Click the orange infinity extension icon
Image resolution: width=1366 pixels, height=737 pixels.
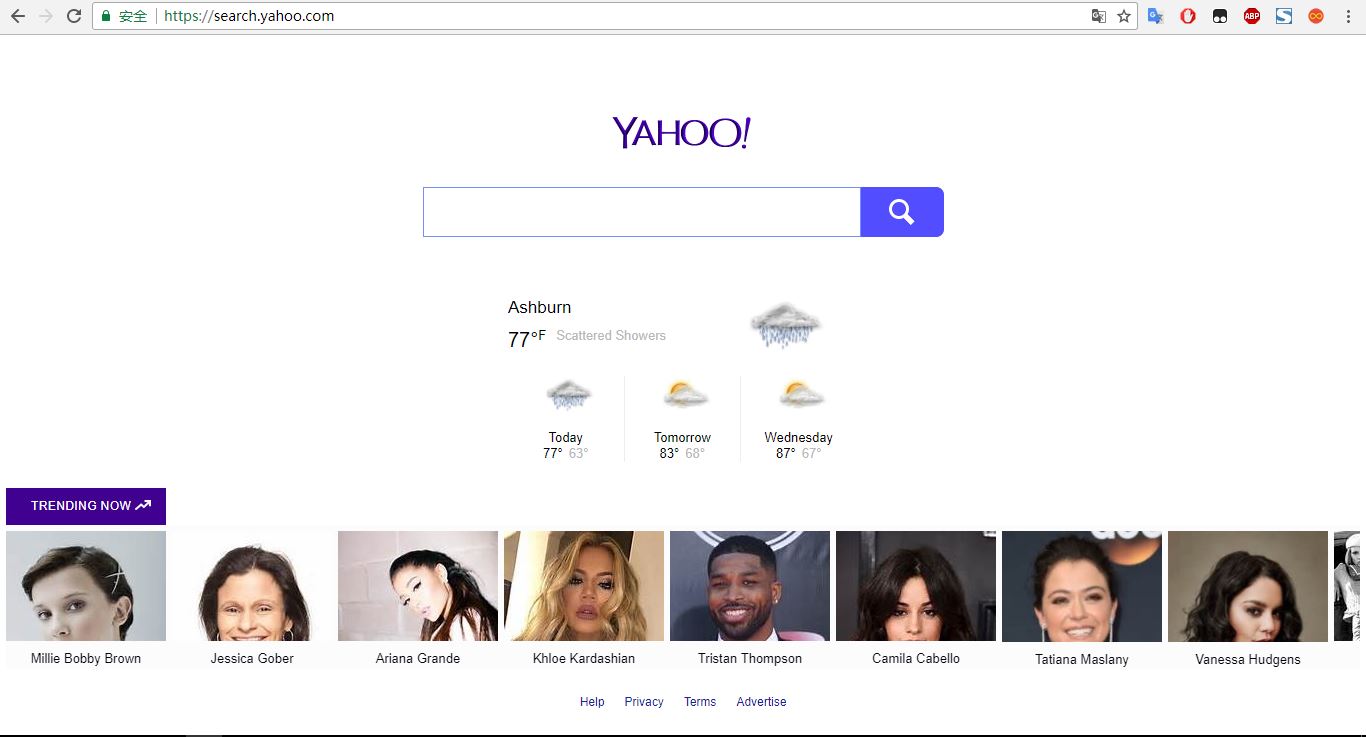[x=1316, y=16]
